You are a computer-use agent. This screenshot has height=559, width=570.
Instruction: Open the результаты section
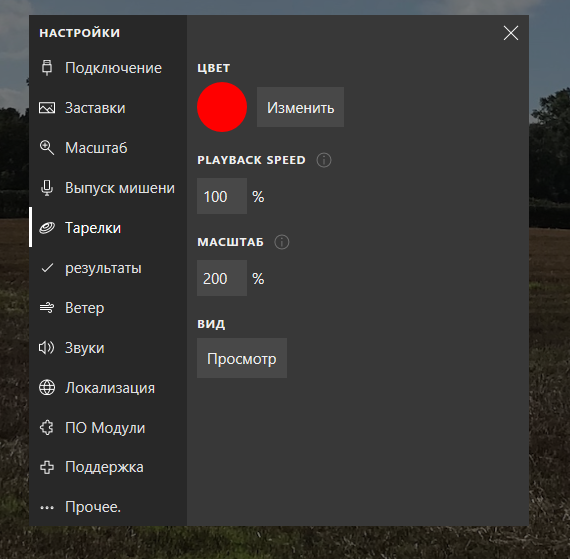pyautogui.click(x=108, y=268)
